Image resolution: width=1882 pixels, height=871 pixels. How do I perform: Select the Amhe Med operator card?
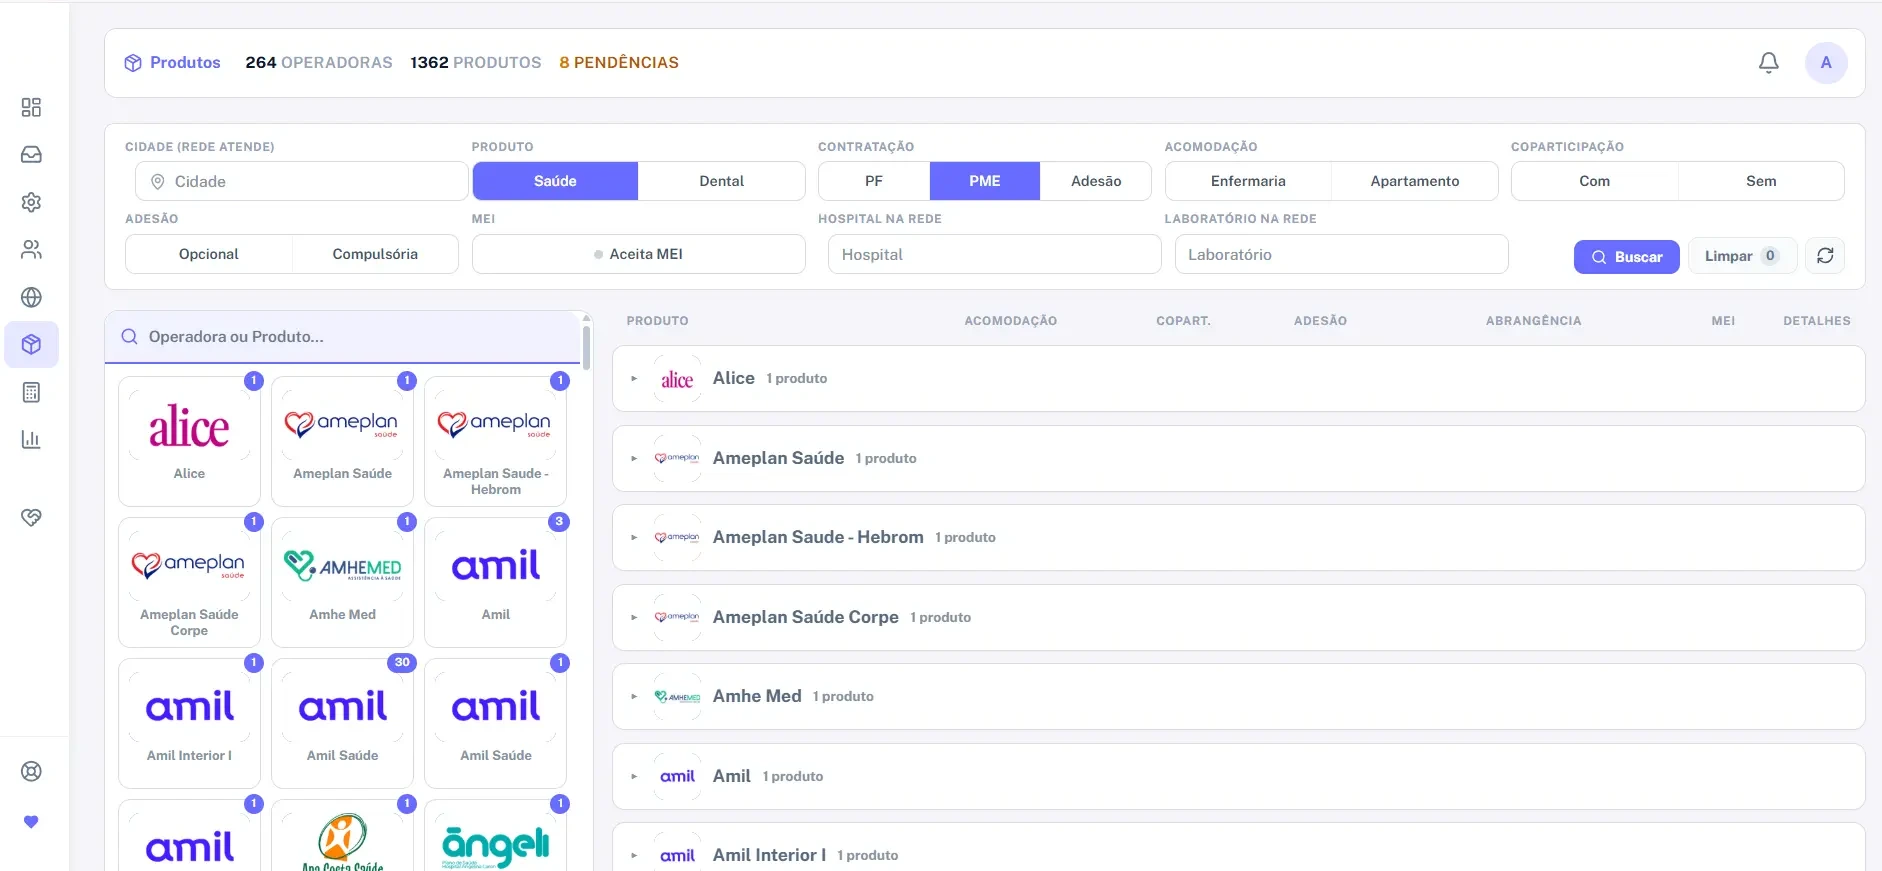point(342,582)
